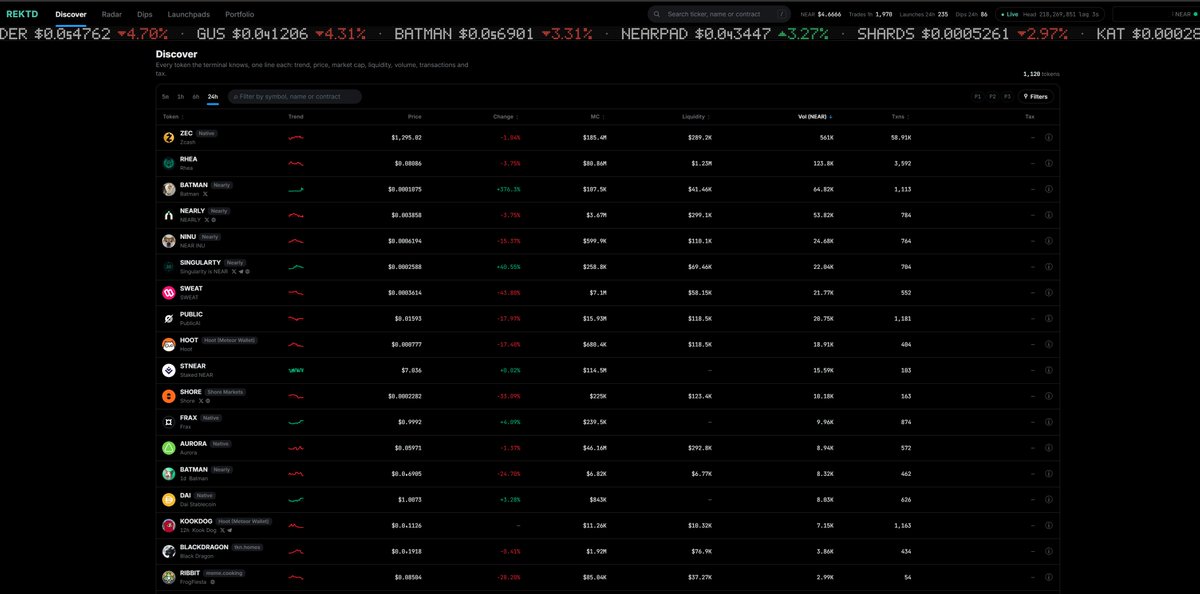Image resolution: width=1200 pixels, height=594 pixels.
Task: Open info icon on the ZEC row
Action: [1049, 137]
